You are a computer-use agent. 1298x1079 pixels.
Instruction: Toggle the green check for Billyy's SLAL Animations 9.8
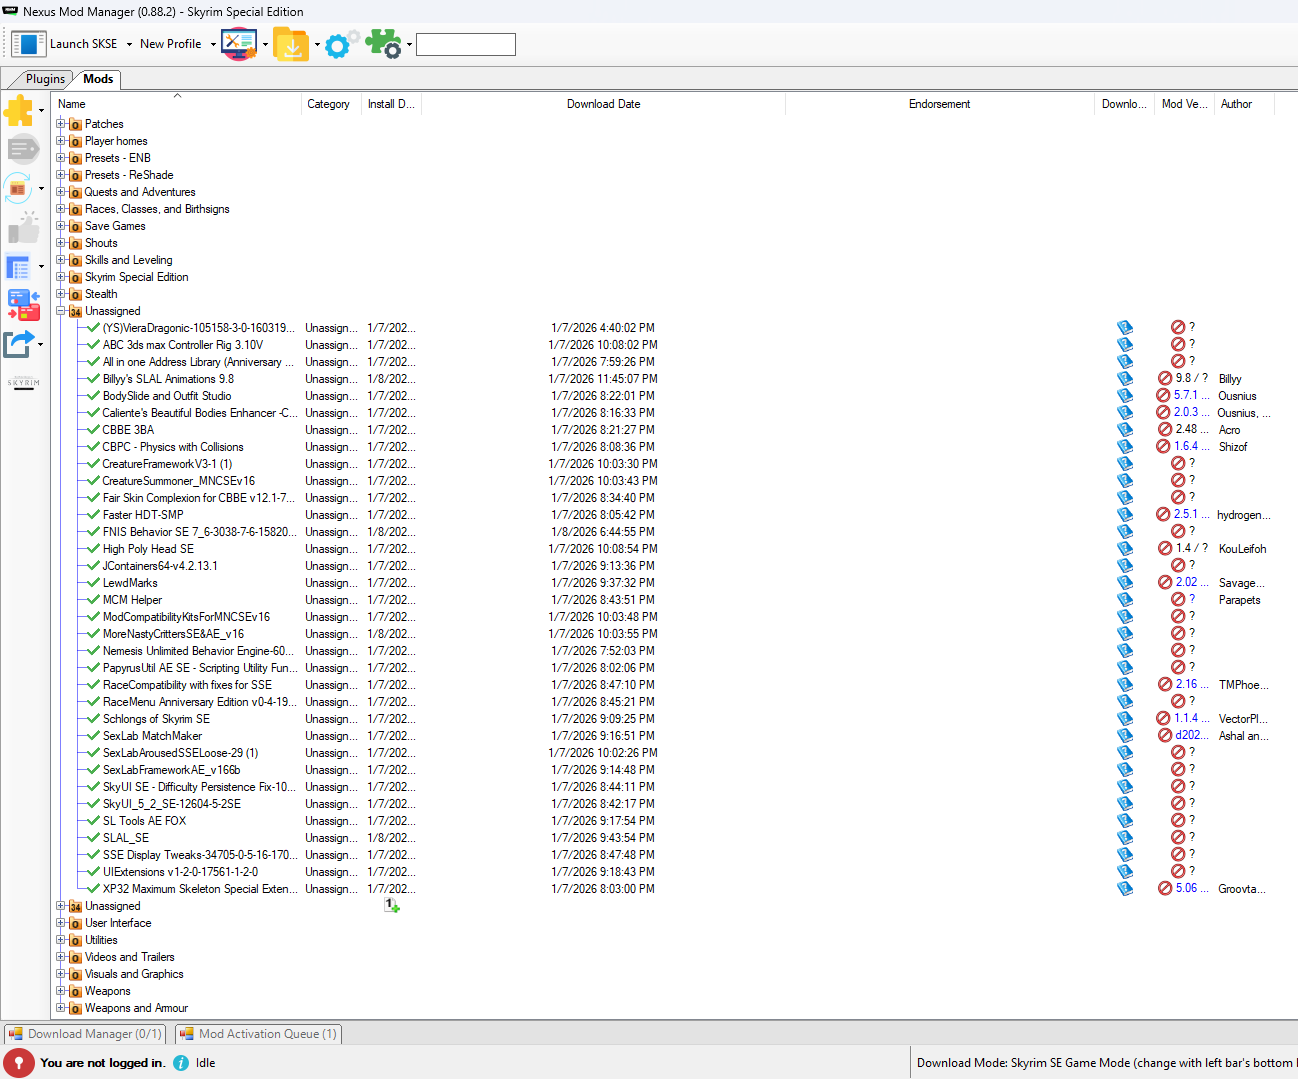[x=93, y=379]
